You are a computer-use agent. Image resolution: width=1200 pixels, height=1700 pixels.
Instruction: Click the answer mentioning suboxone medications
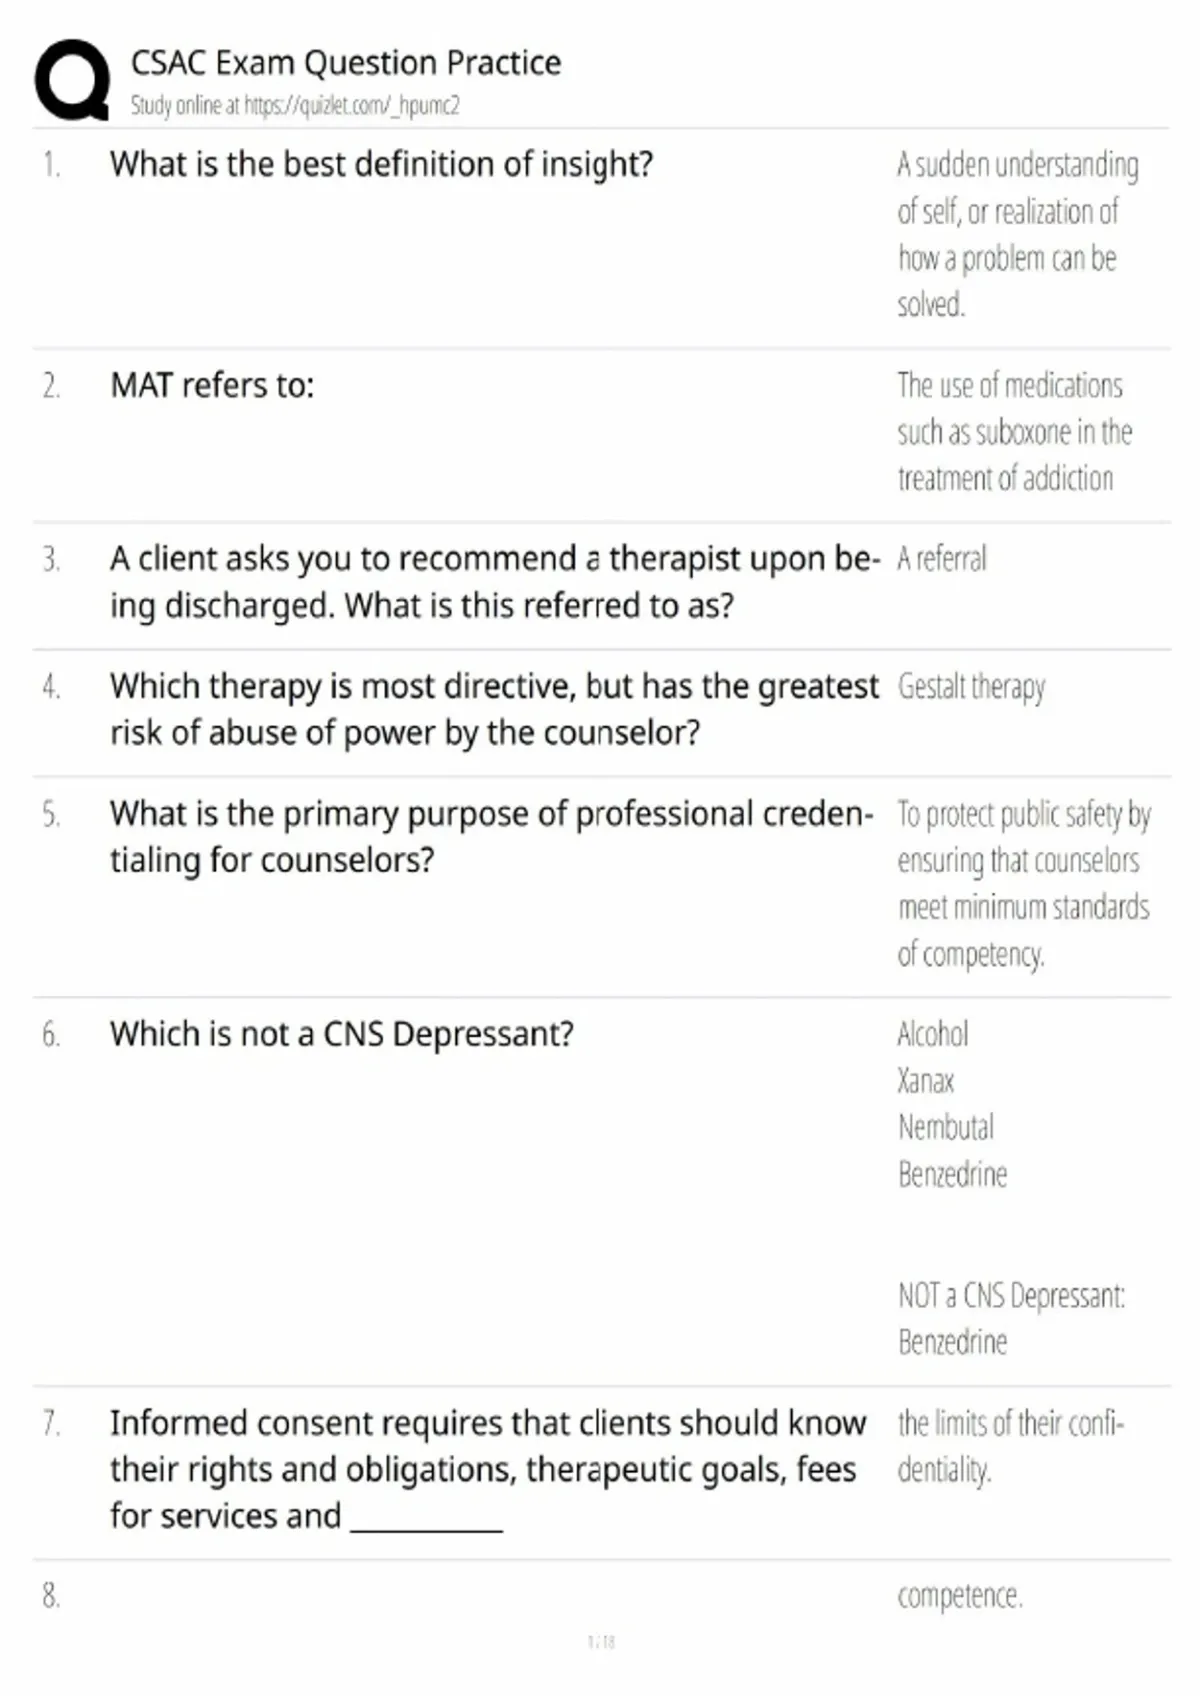pyautogui.click(x=1014, y=432)
